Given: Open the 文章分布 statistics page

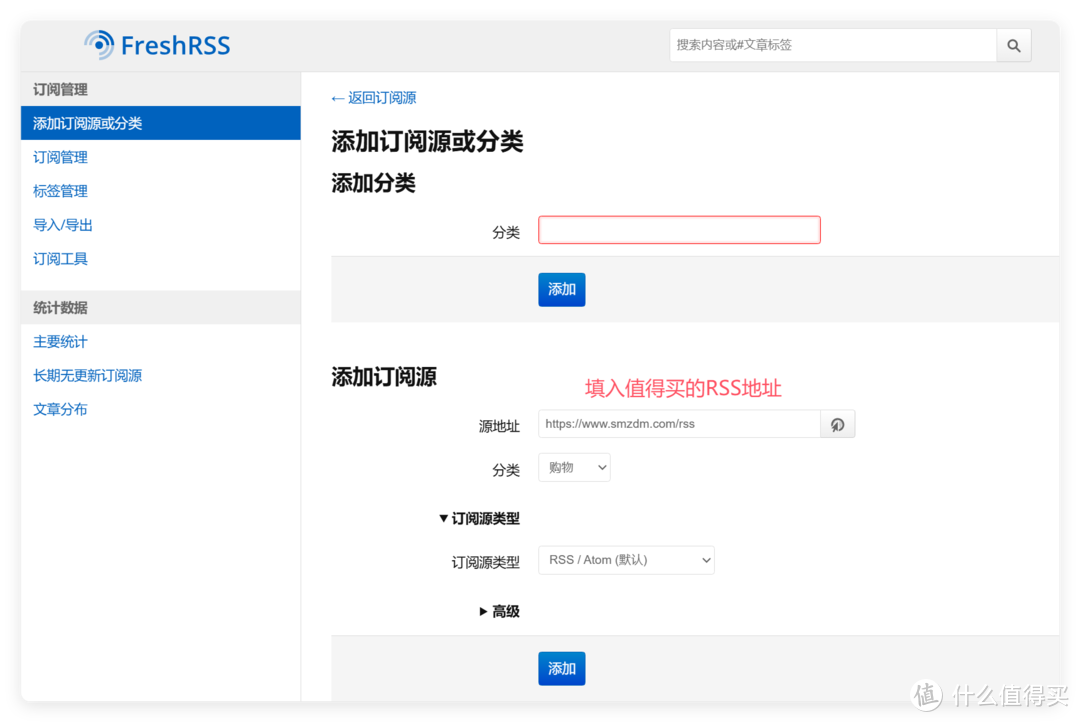Looking at the screenshot, I should (x=60, y=409).
